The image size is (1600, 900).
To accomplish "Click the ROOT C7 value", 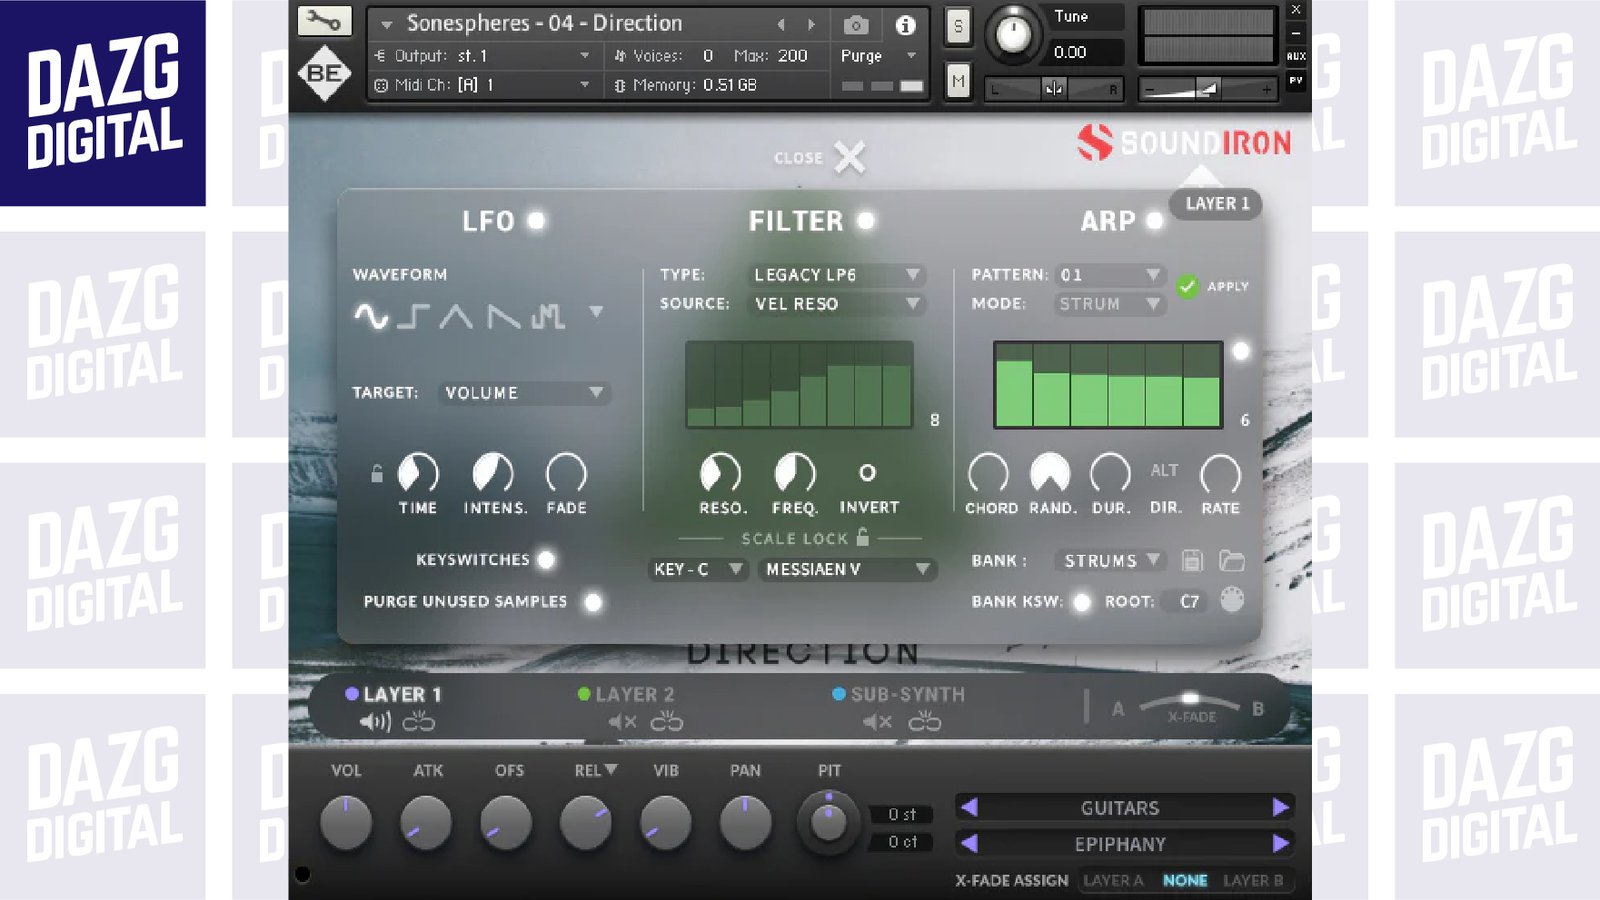I will (x=1188, y=601).
